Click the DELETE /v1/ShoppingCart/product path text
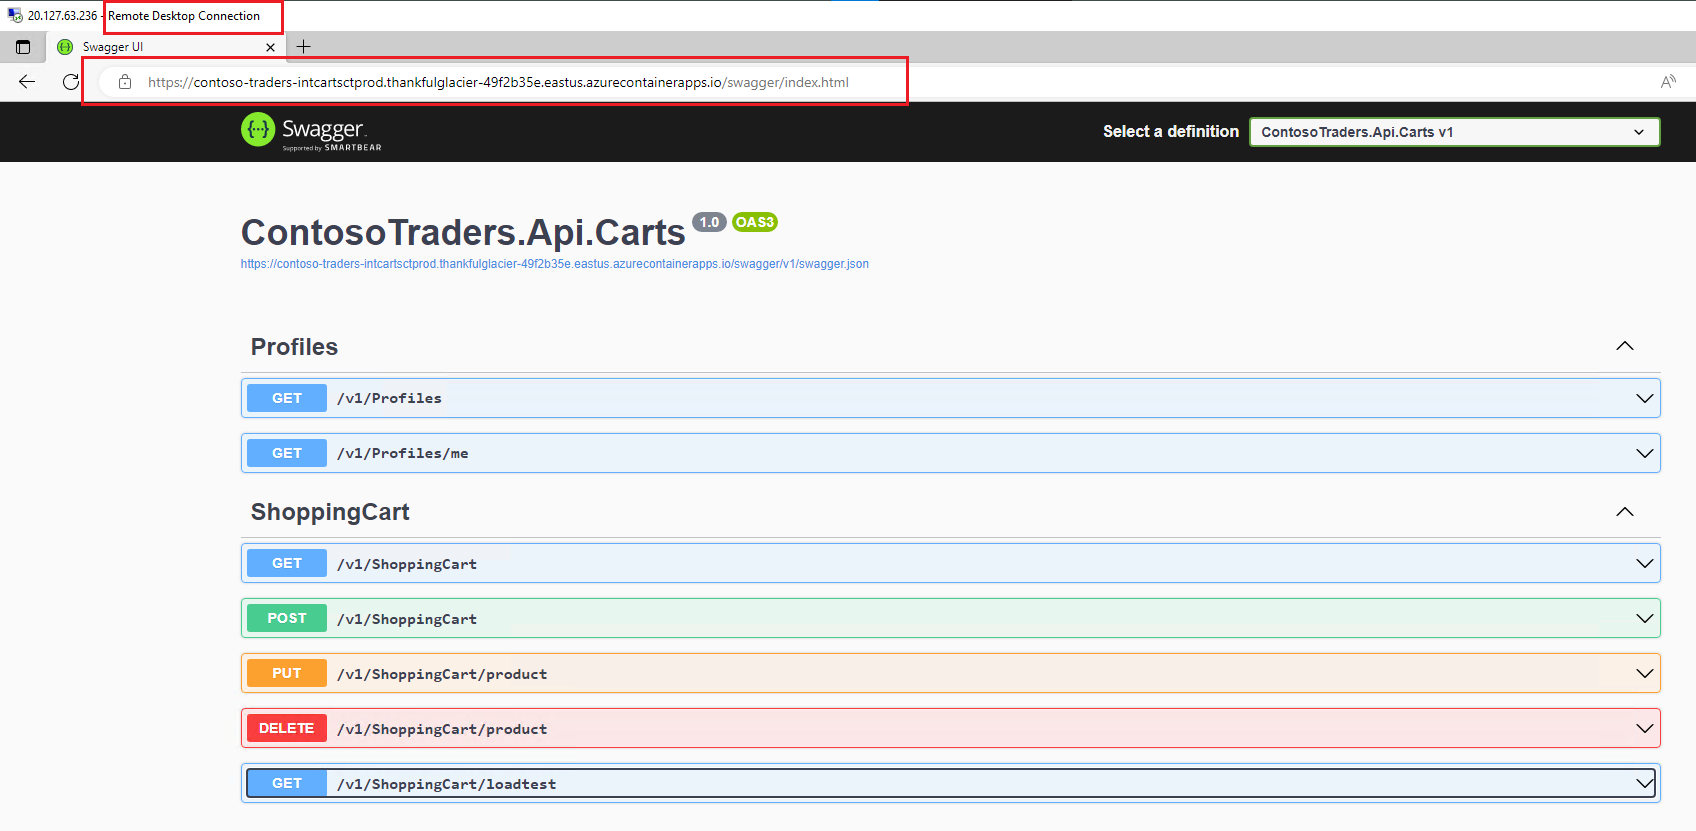1696x831 pixels. coord(442,729)
